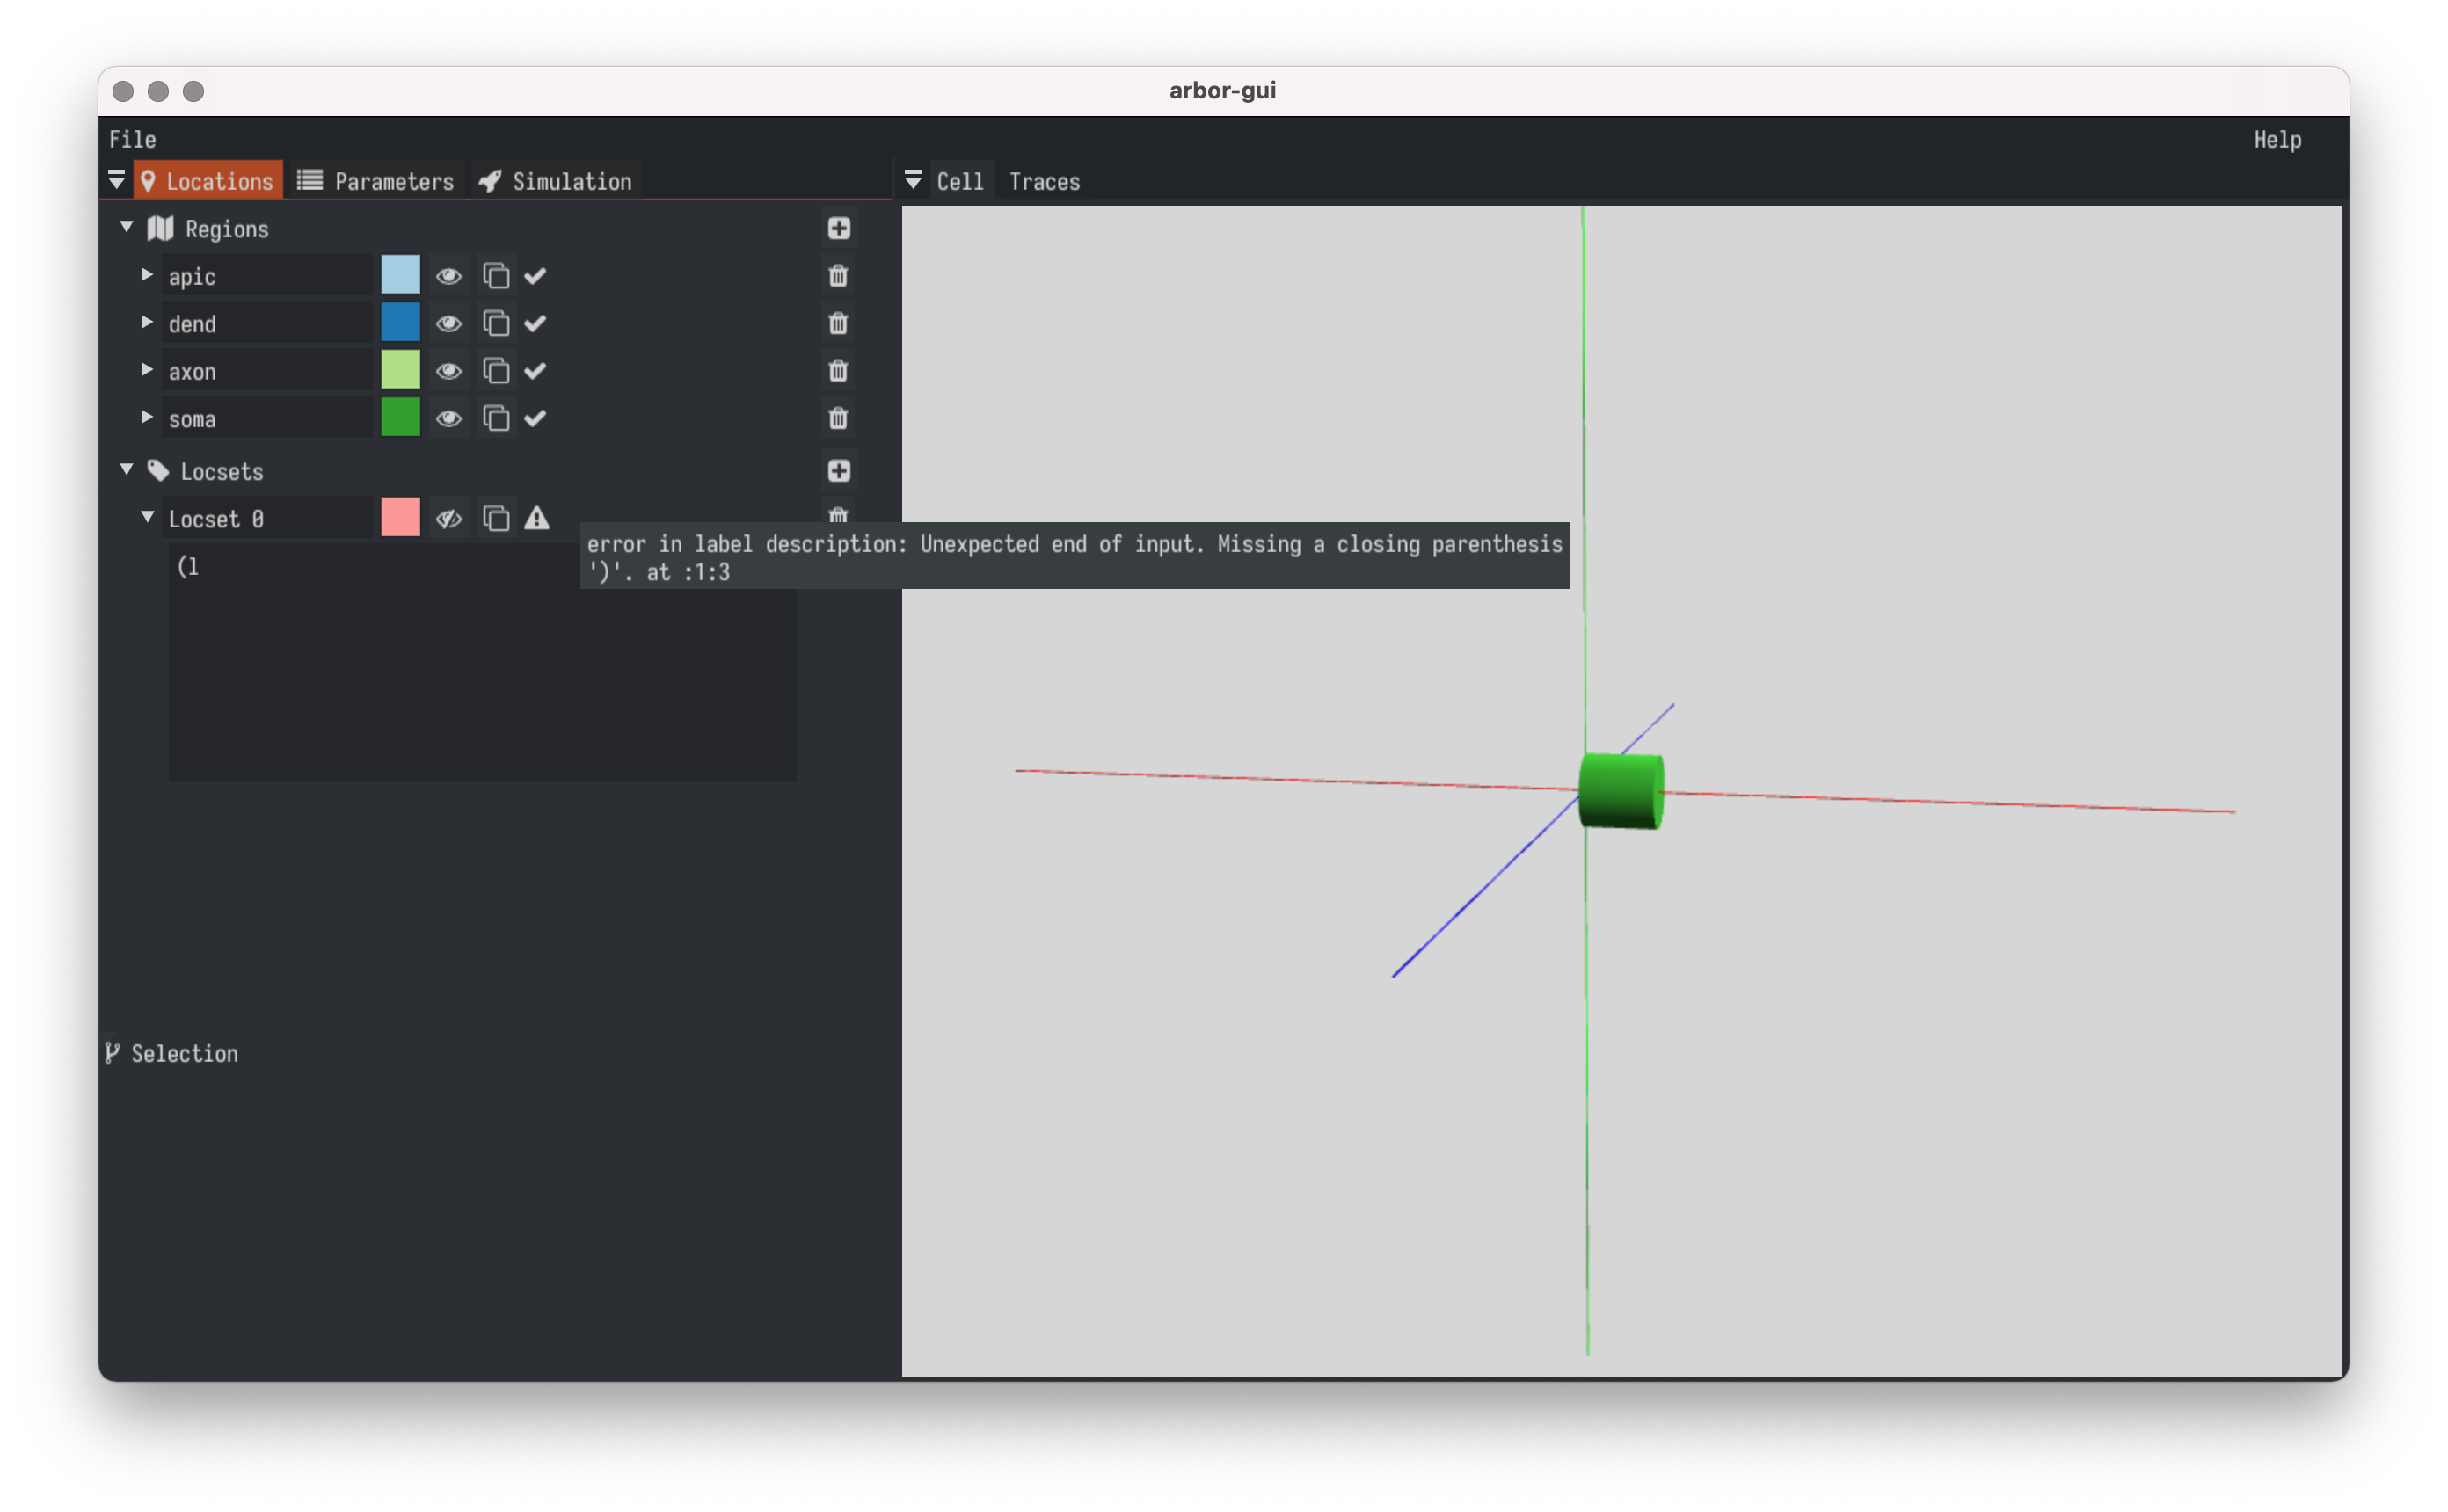This screenshot has width=2448, height=1512.
Task: Click Help menu item
Action: (x=2280, y=140)
